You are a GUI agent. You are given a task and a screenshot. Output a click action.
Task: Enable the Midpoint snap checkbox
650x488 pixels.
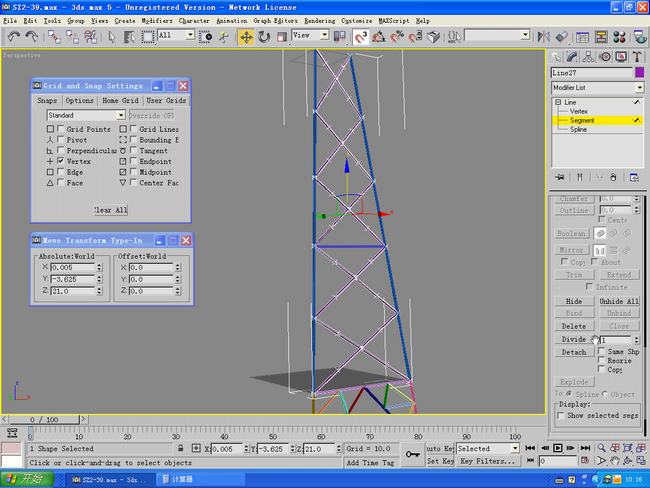point(133,172)
